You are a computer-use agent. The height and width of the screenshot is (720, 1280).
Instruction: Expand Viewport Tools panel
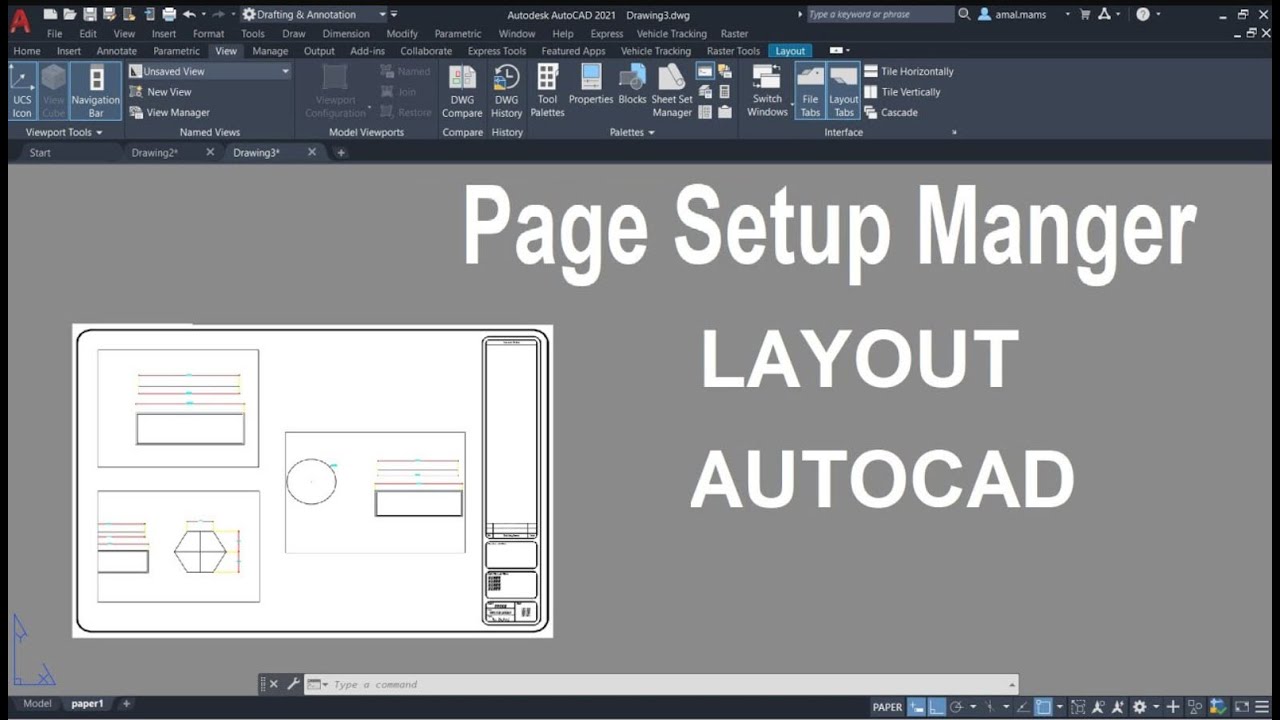[64, 132]
